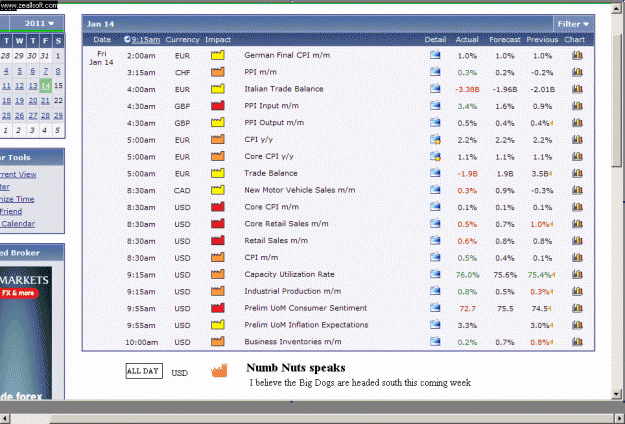Screen dimensions: 625x424
Task: Open detail folder for CPI y/y
Action: [x=435, y=139]
